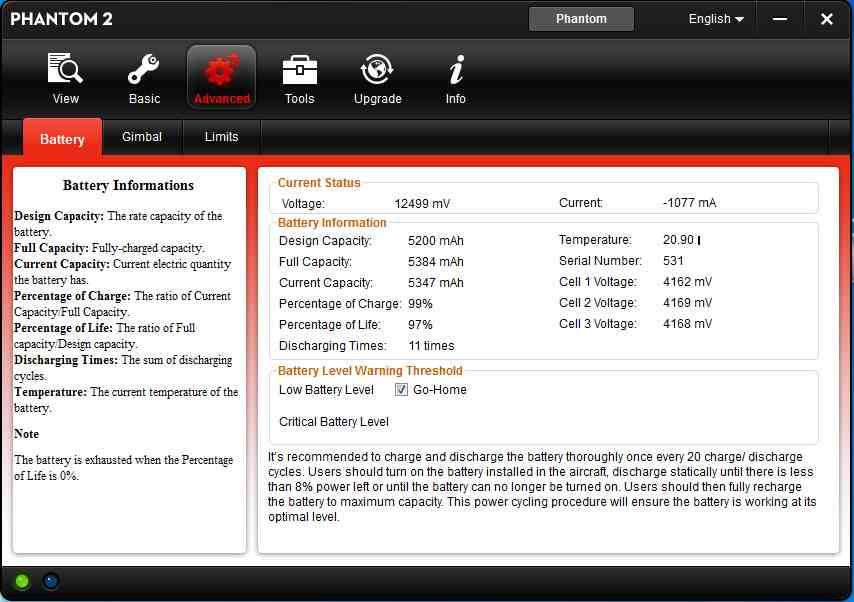This screenshot has width=854, height=602.
Task: Select the Percentage of Charge value
Action: (420, 304)
